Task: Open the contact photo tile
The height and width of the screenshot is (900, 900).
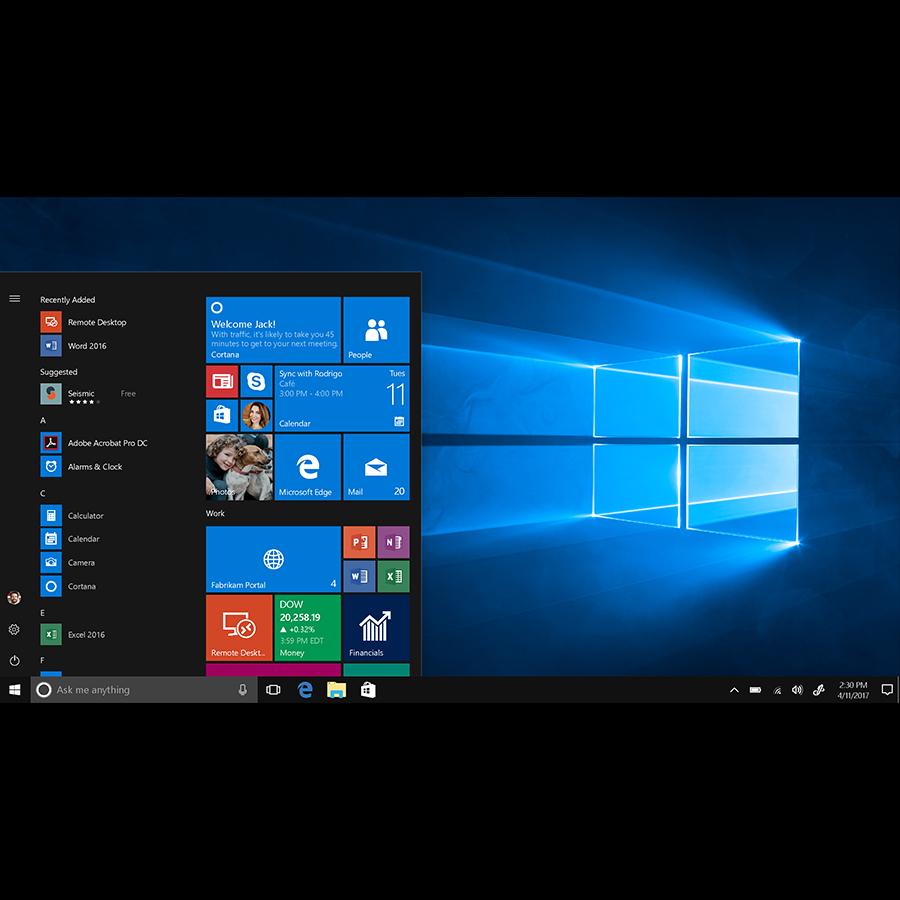Action: (x=256, y=416)
